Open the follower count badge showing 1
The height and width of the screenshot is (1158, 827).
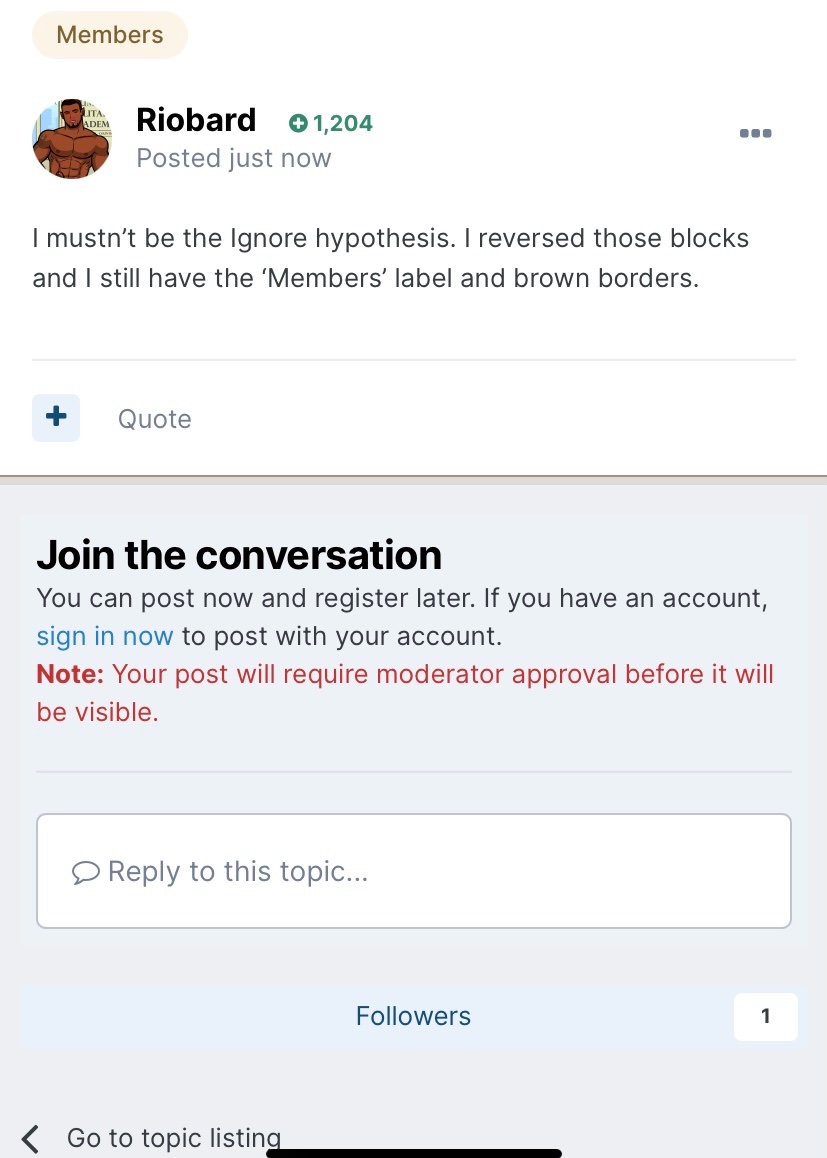point(765,1016)
